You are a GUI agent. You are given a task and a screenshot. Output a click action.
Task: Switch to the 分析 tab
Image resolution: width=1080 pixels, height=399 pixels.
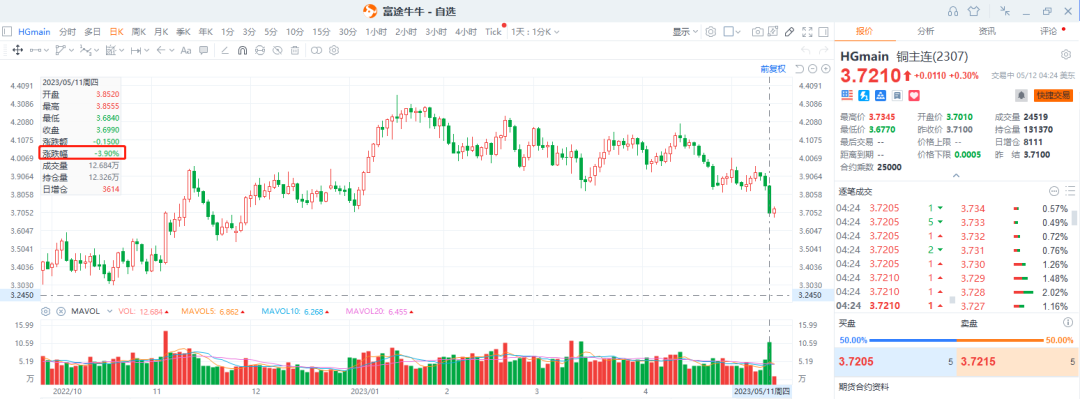[x=926, y=31]
